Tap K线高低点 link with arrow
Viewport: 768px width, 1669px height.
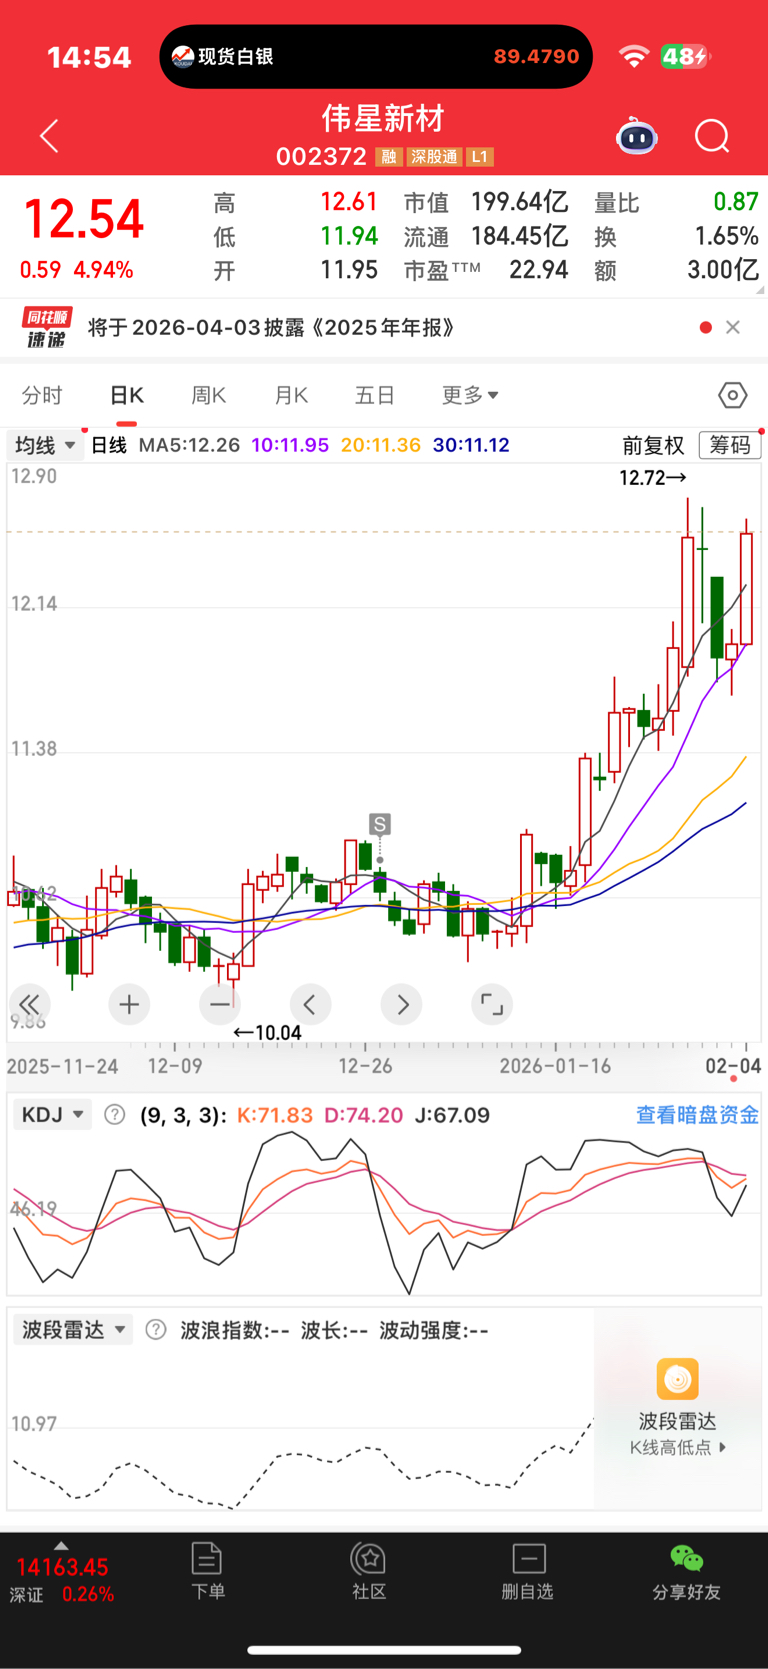[677, 1447]
